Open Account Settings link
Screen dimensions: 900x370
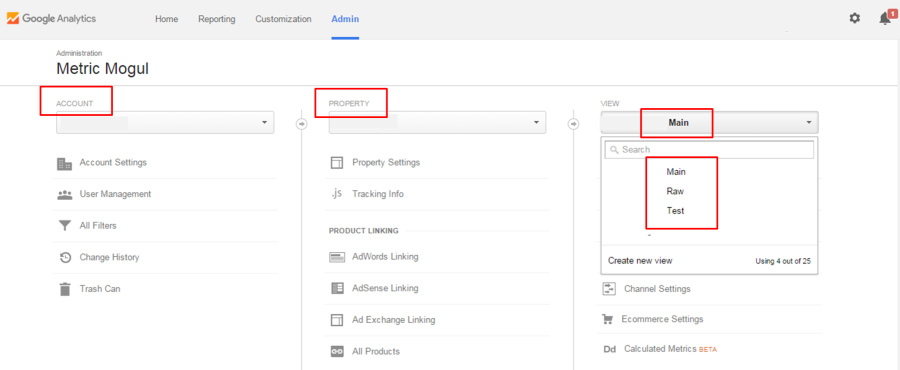click(x=113, y=162)
